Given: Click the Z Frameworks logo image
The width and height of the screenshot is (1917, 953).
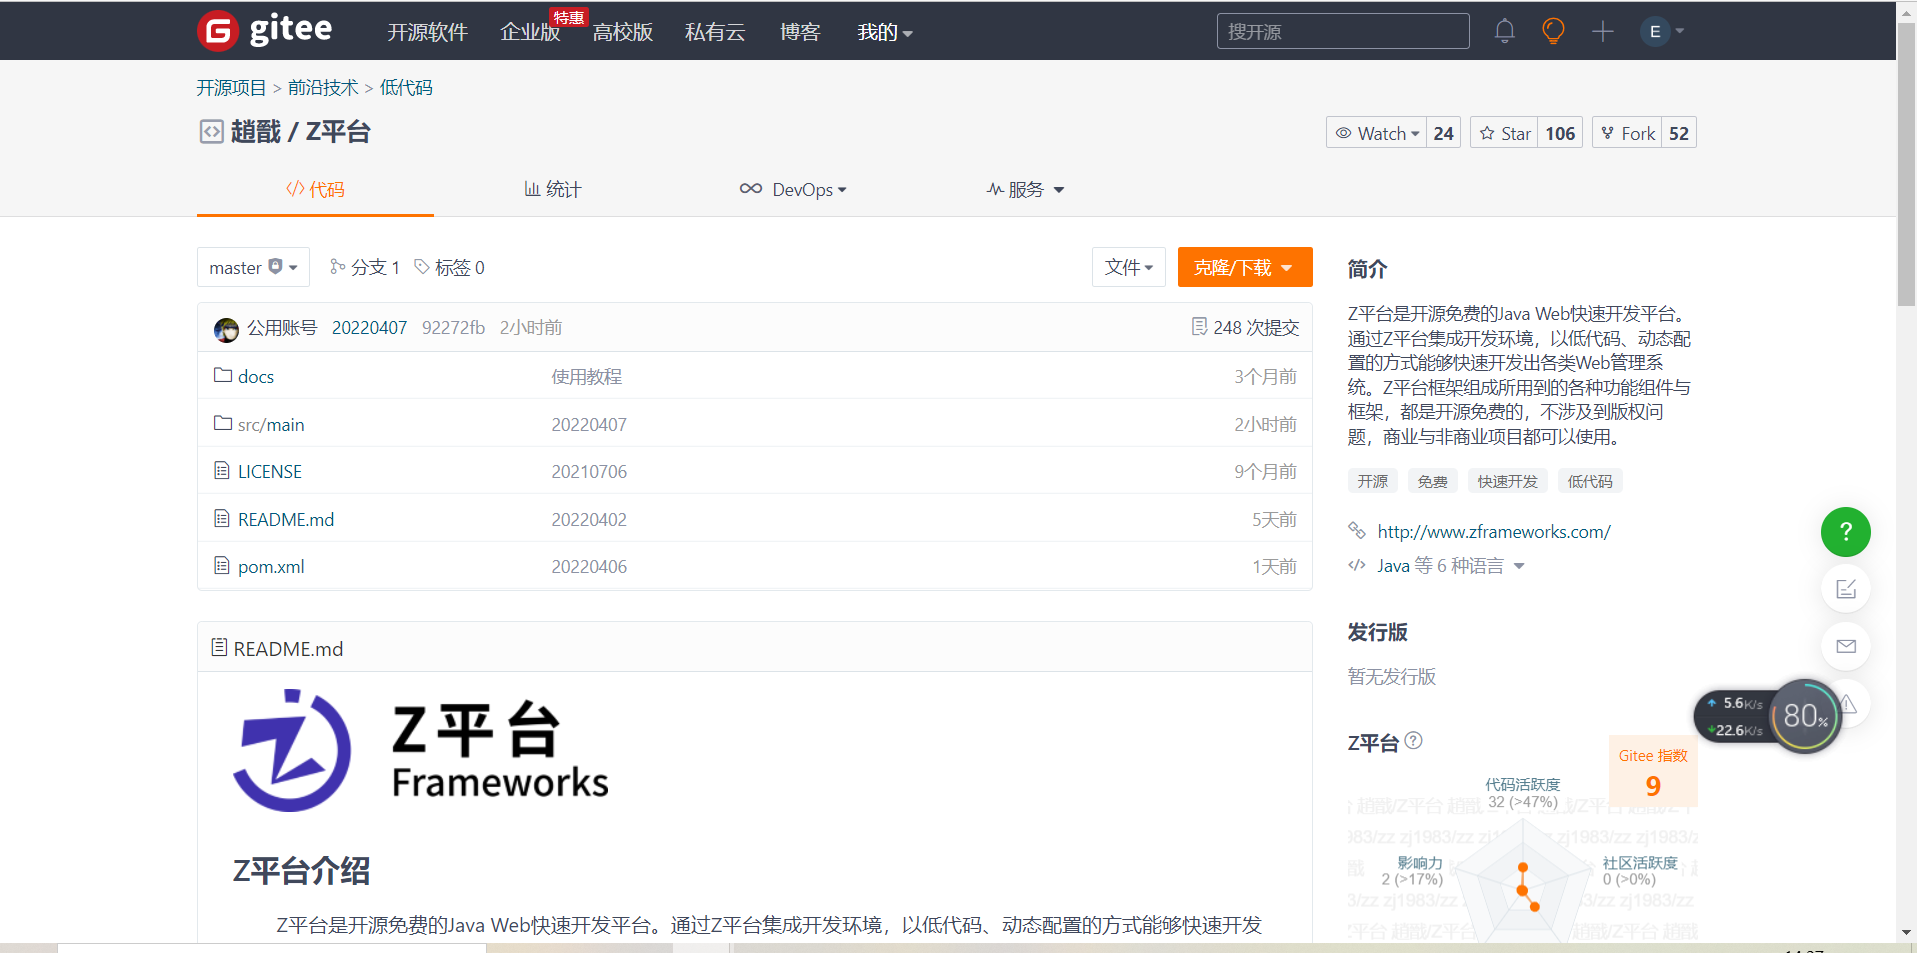Looking at the screenshot, I should point(421,750).
